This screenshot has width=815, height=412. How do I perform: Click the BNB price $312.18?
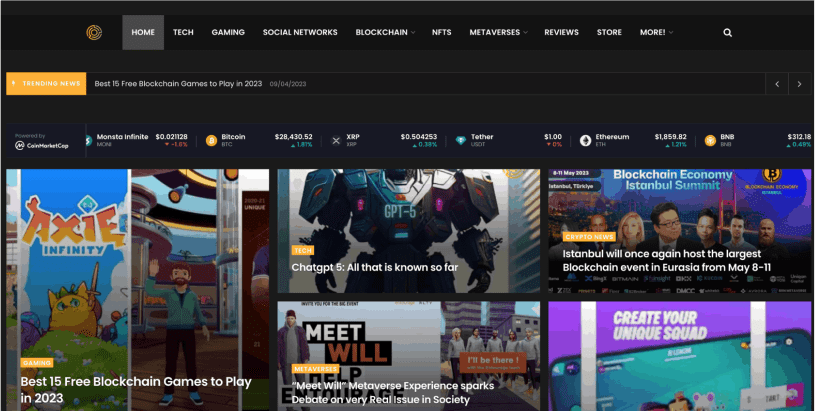tap(799, 137)
